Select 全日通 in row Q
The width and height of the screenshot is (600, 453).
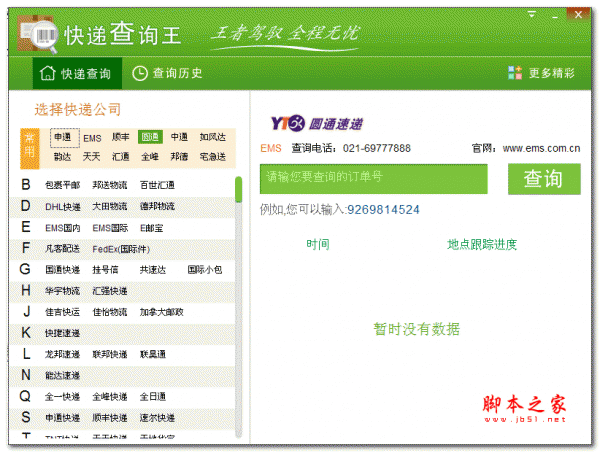pos(153,397)
